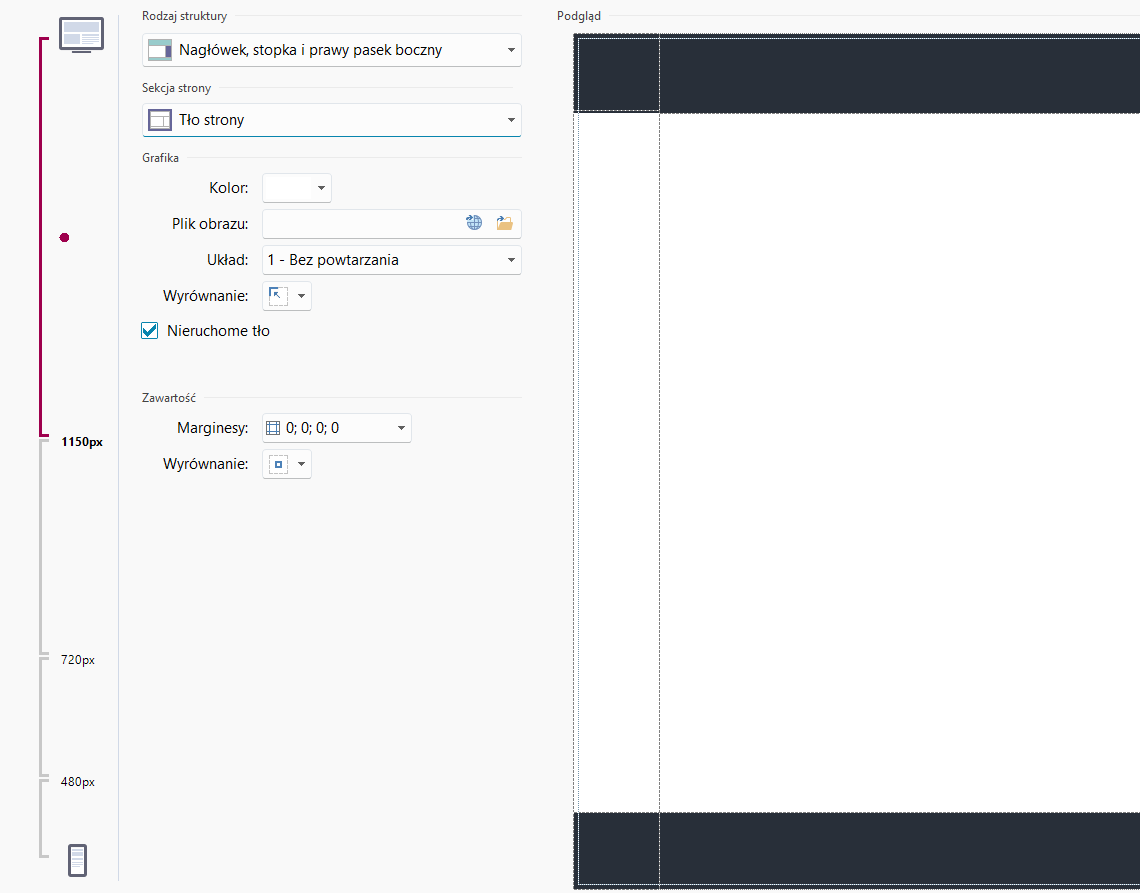The width and height of the screenshot is (1140, 893).
Task: Click the desktop viewport icon
Action: (81, 34)
